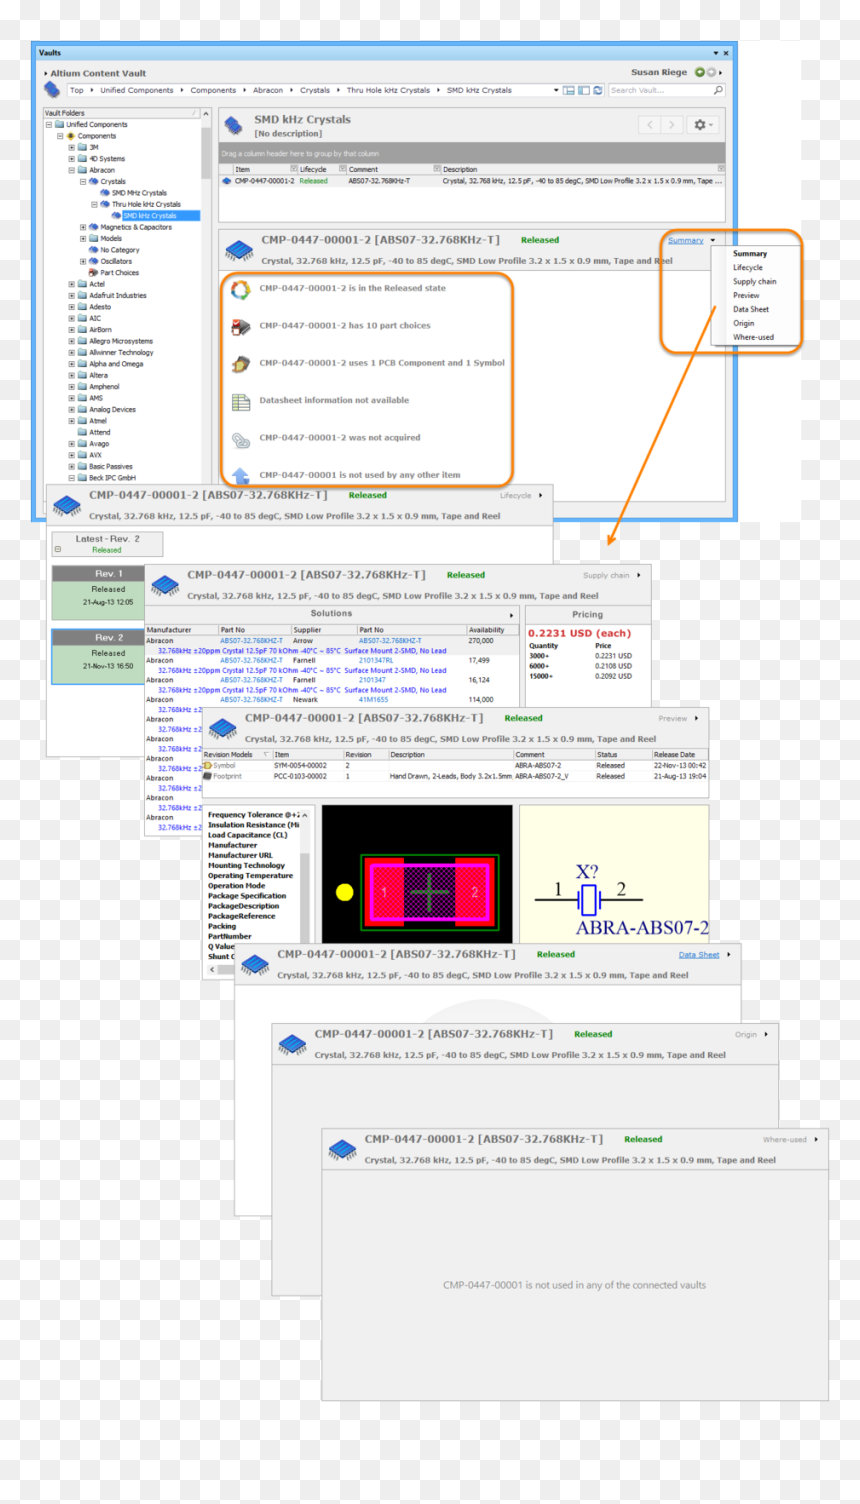Click the refresh icon beside the breadcrumb

pos(598,90)
